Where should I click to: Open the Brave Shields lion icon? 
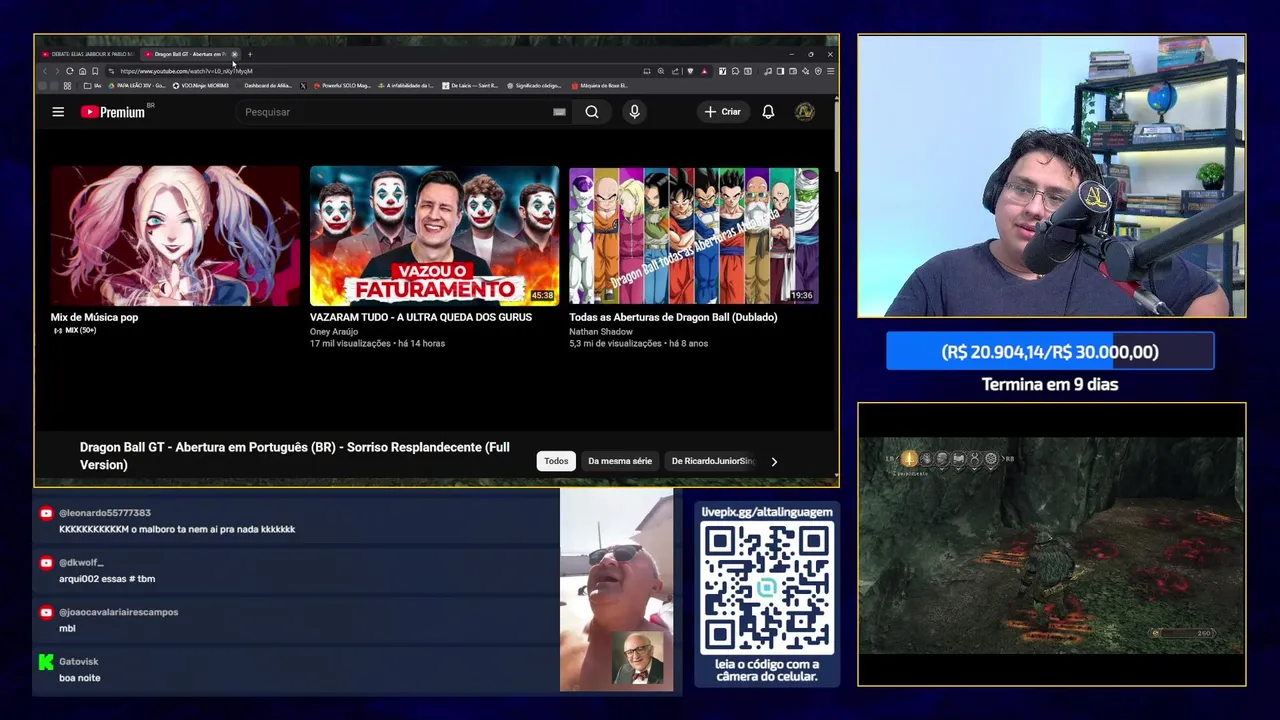pos(690,71)
